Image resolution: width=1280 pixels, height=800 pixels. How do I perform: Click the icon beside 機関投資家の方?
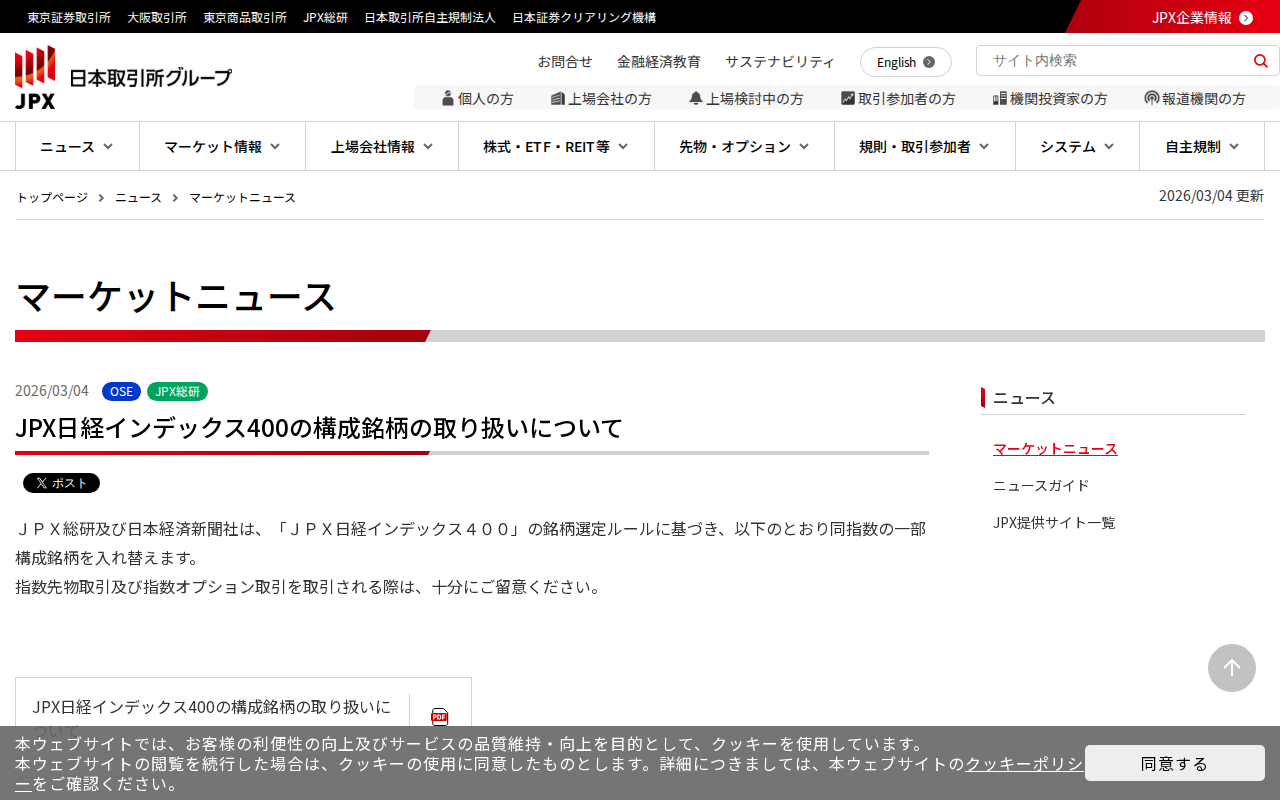[x=999, y=98]
